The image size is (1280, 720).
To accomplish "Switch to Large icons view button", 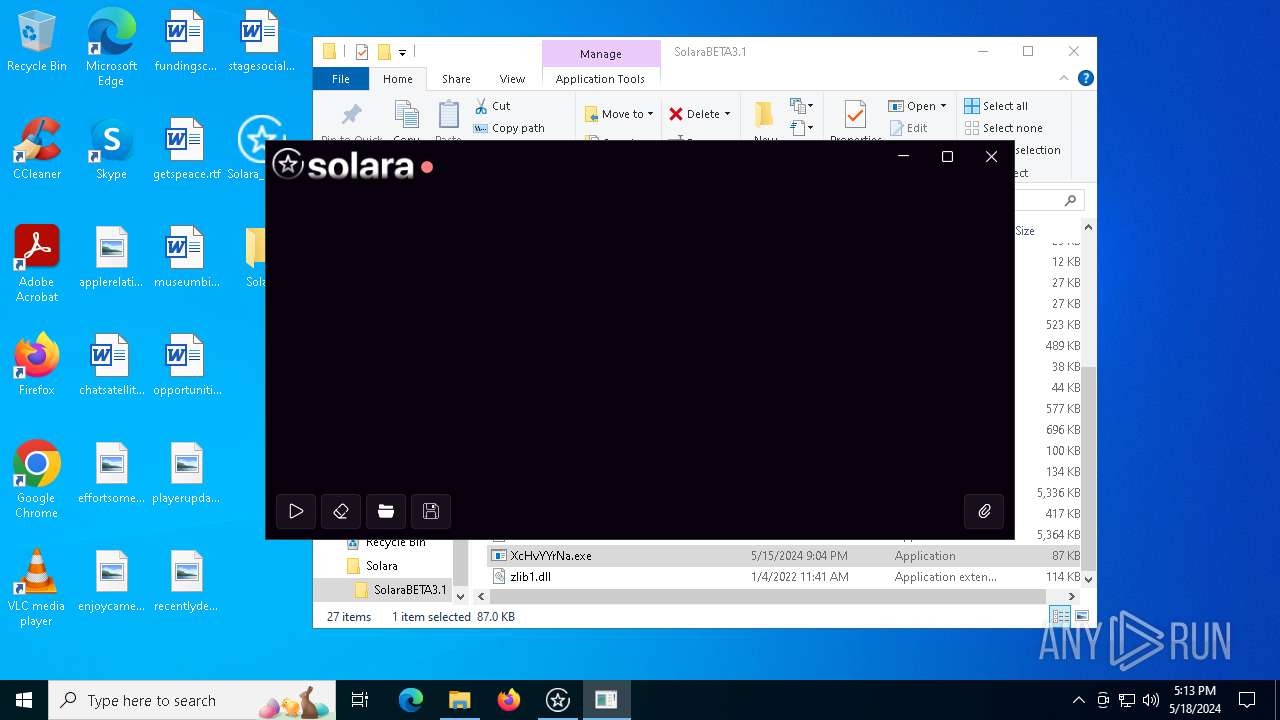I will 1081,616.
